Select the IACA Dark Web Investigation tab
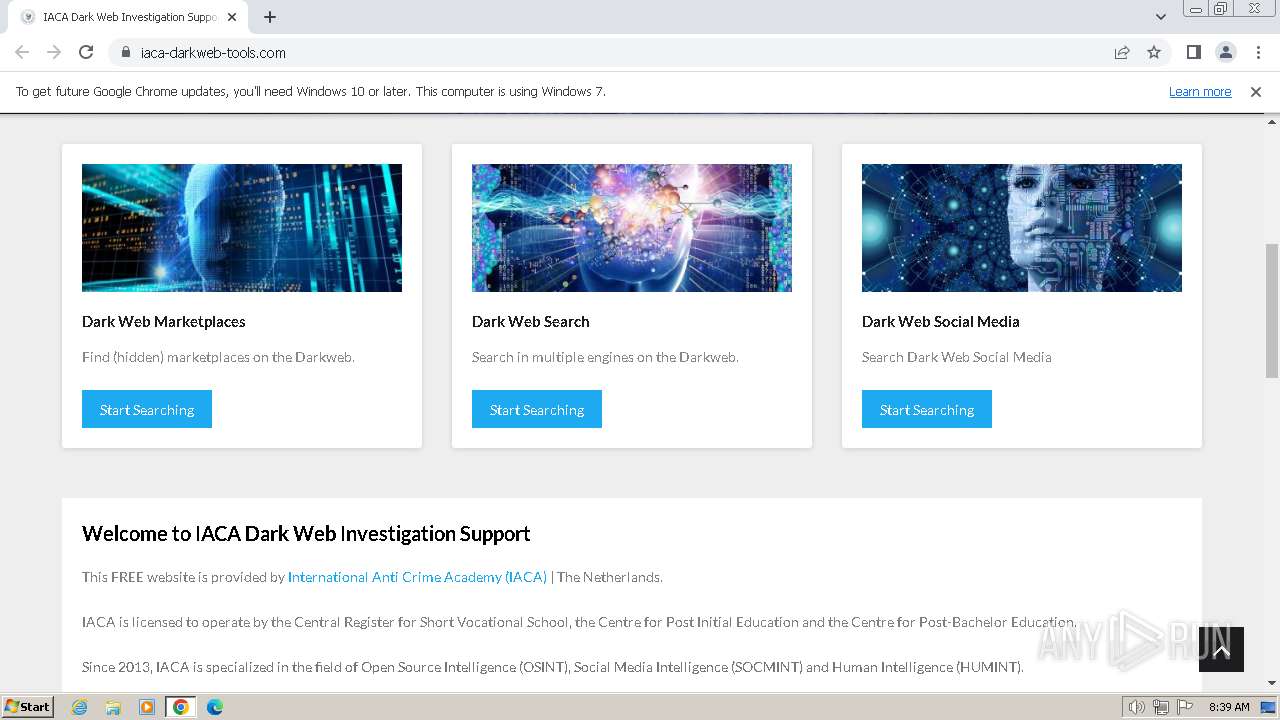The height and width of the screenshot is (720, 1280). coord(128,17)
